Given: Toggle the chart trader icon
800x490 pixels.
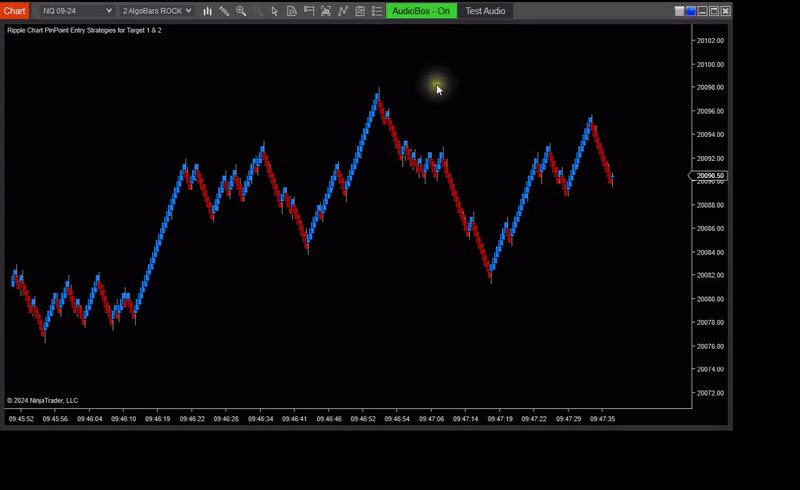Looking at the screenshot, I should (309, 11).
